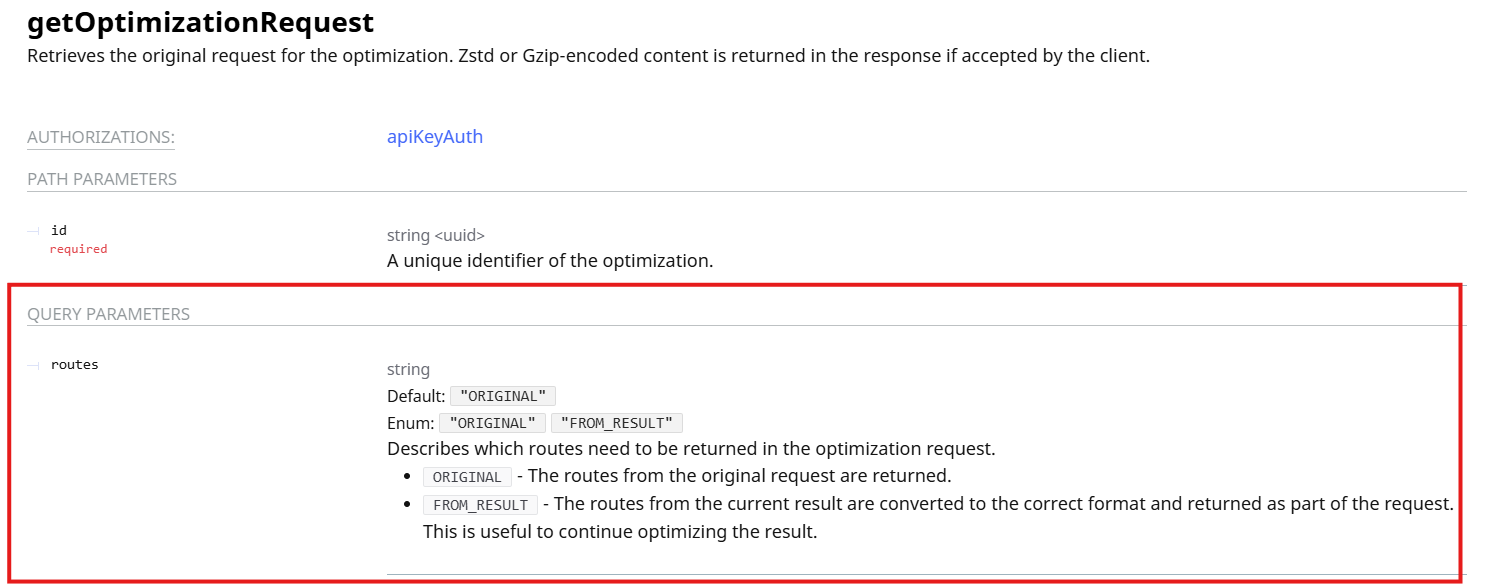The width and height of the screenshot is (1492, 584).
Task: Click the getOptimizationRequest operation heading
Action: (200, 22)
